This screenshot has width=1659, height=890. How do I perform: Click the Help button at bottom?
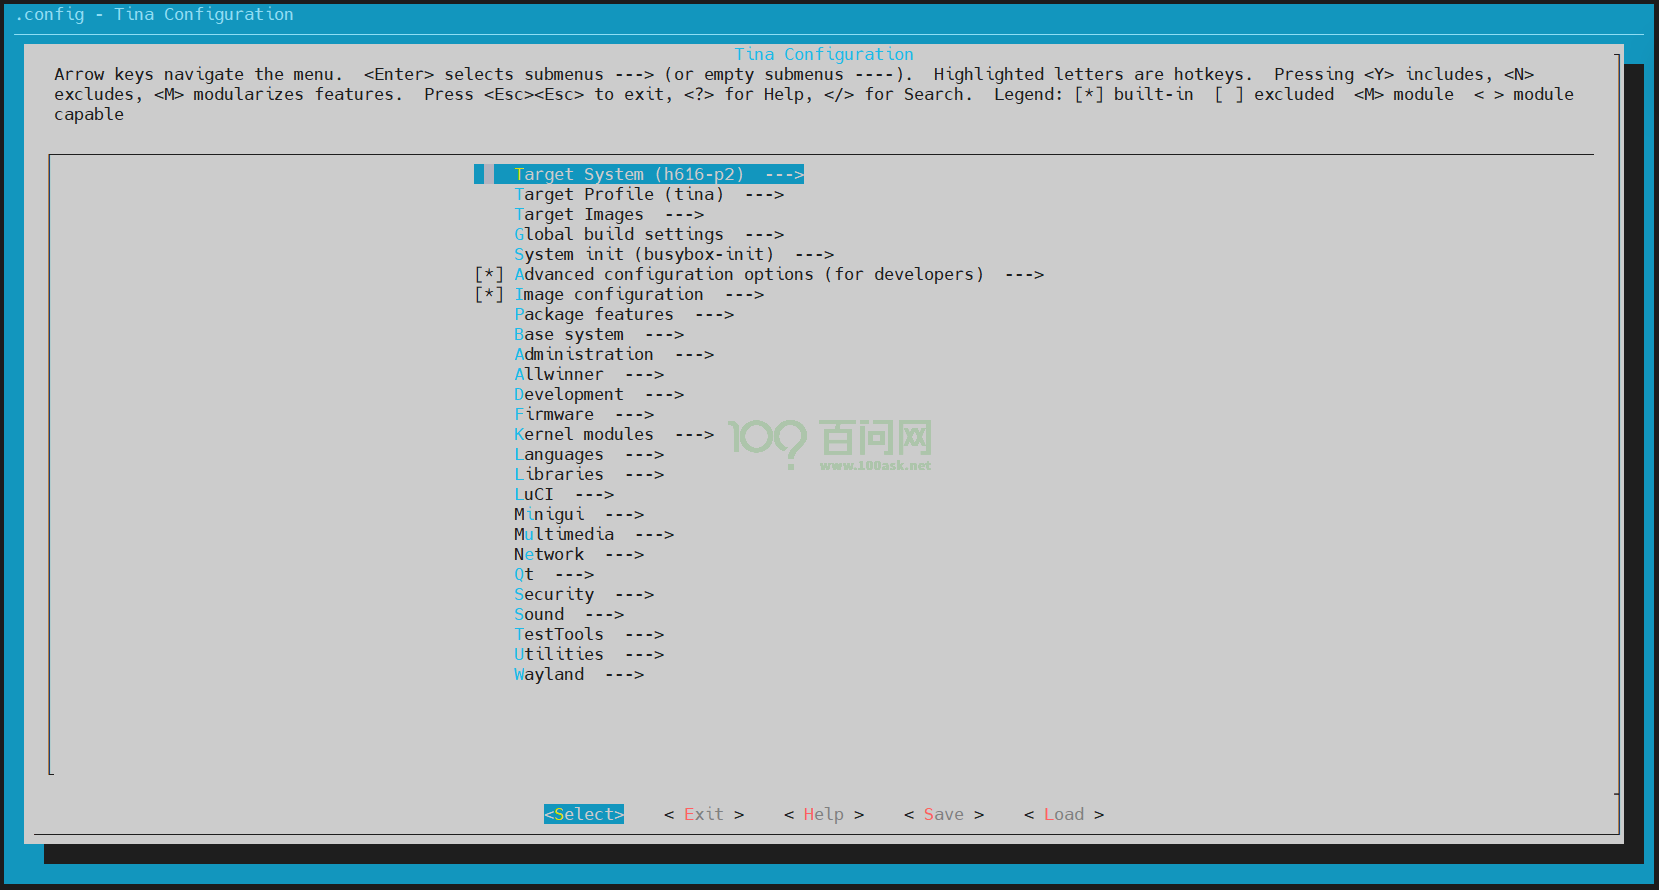pyautogui.click(x=823, y=814)
